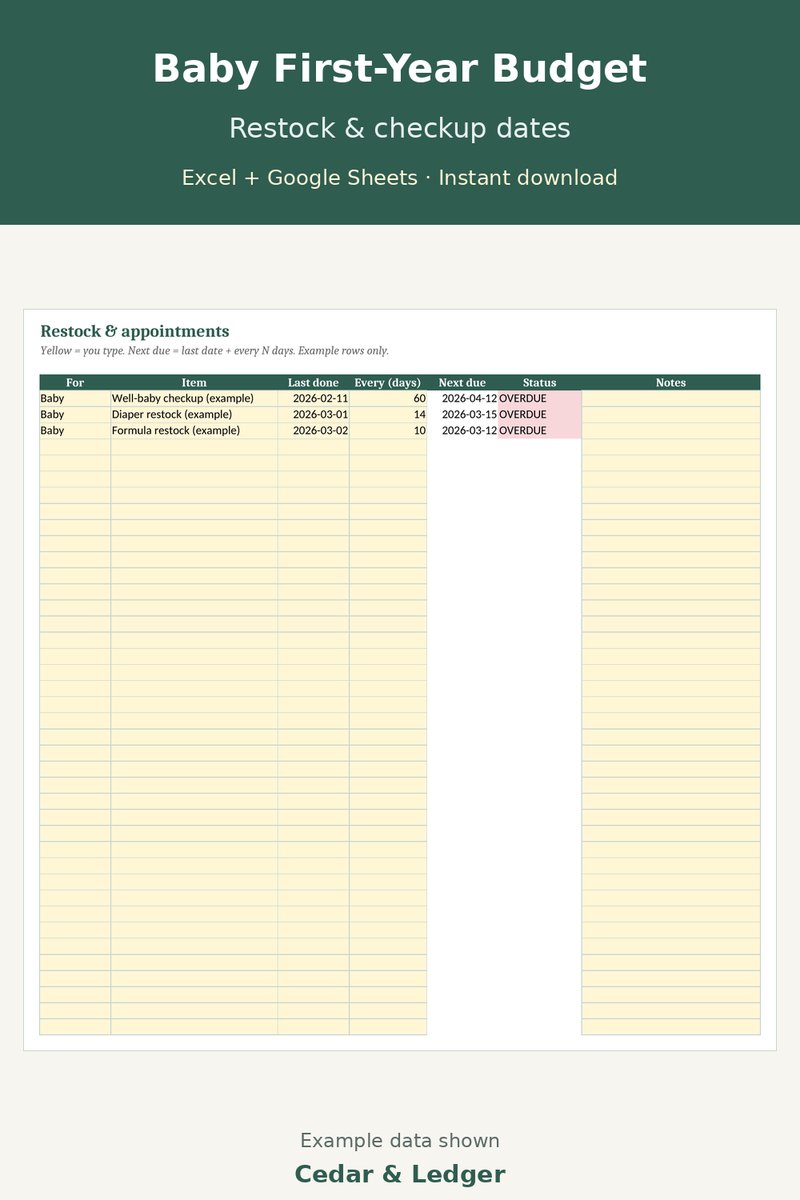Click 'Formula restock (example)' item cell
The width and height of the screenshot is (800, 1200).
point(194,430)
